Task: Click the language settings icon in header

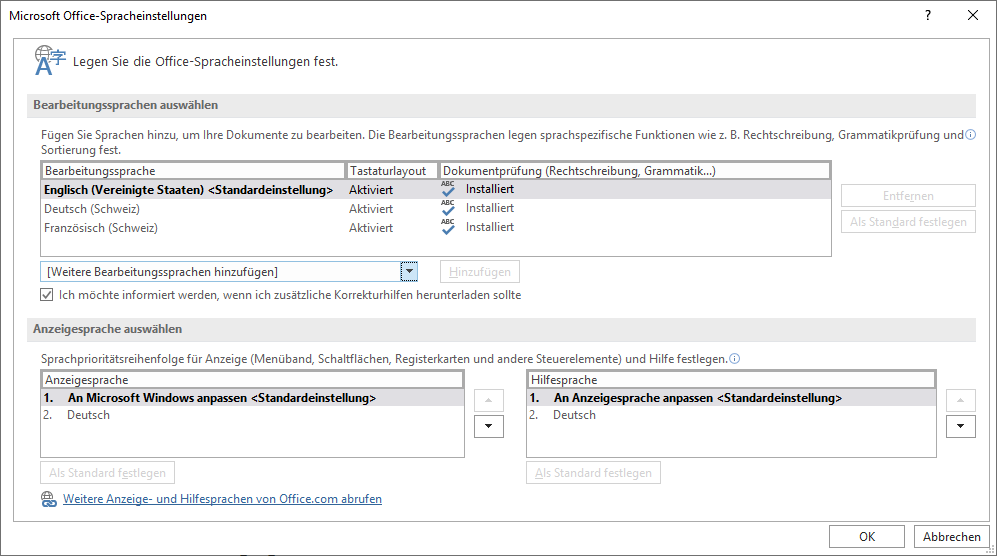Action: tap(50, 61)
